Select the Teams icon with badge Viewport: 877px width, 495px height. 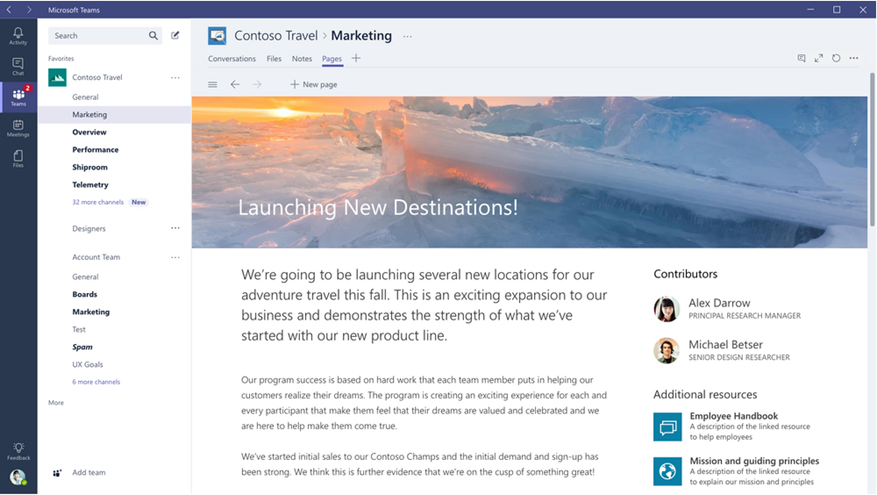18,96
